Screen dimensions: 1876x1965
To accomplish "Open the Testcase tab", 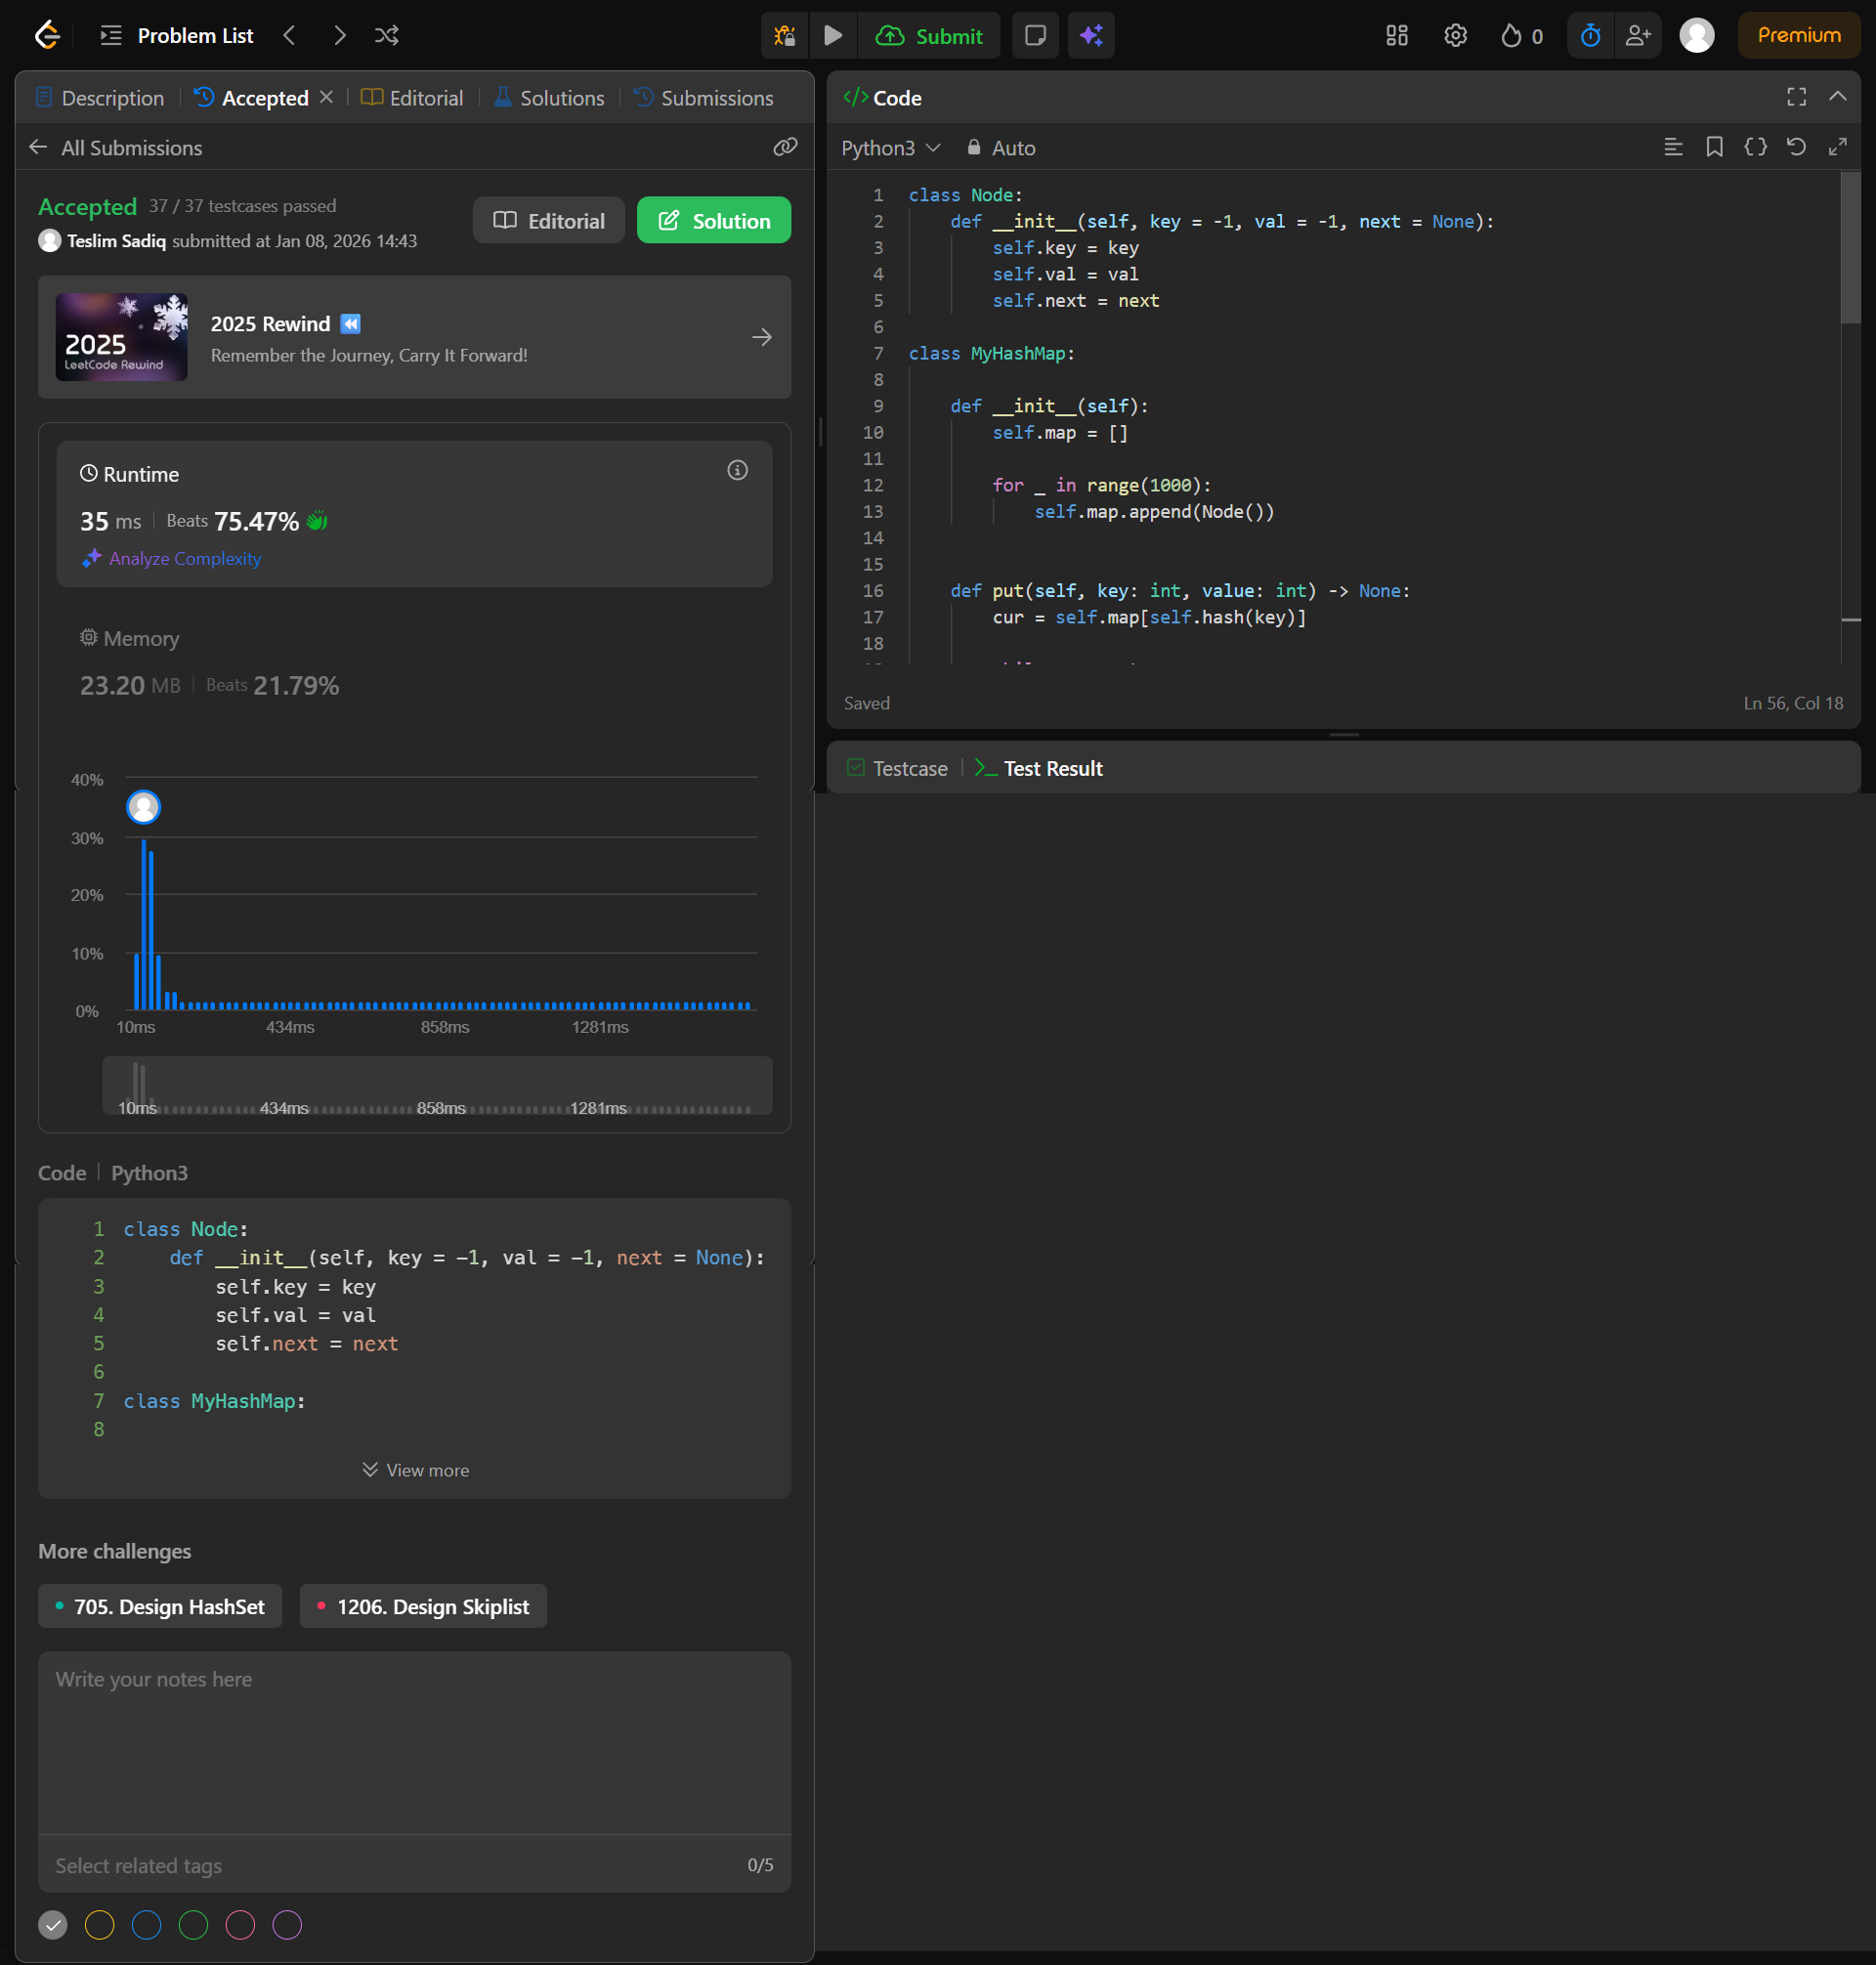I will 897,768.
